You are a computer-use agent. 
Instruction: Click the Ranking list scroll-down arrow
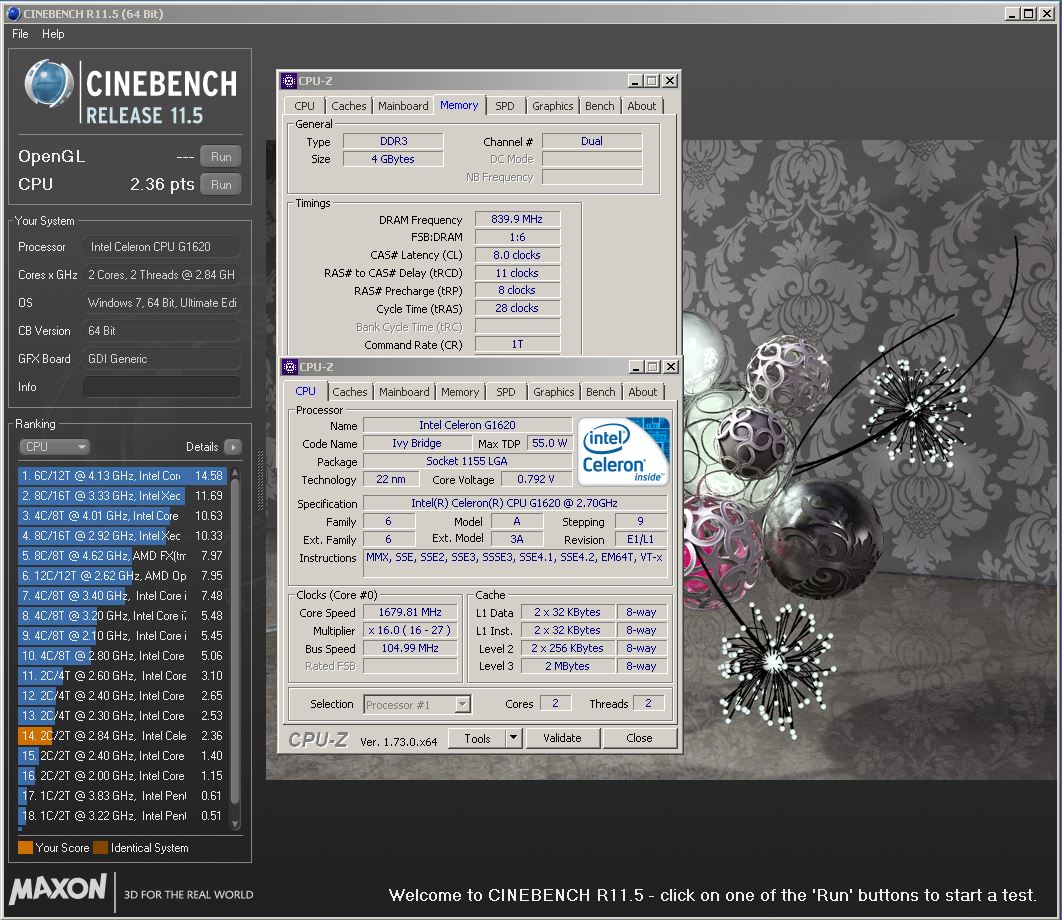pyautogui.click(x=235, y=824)
